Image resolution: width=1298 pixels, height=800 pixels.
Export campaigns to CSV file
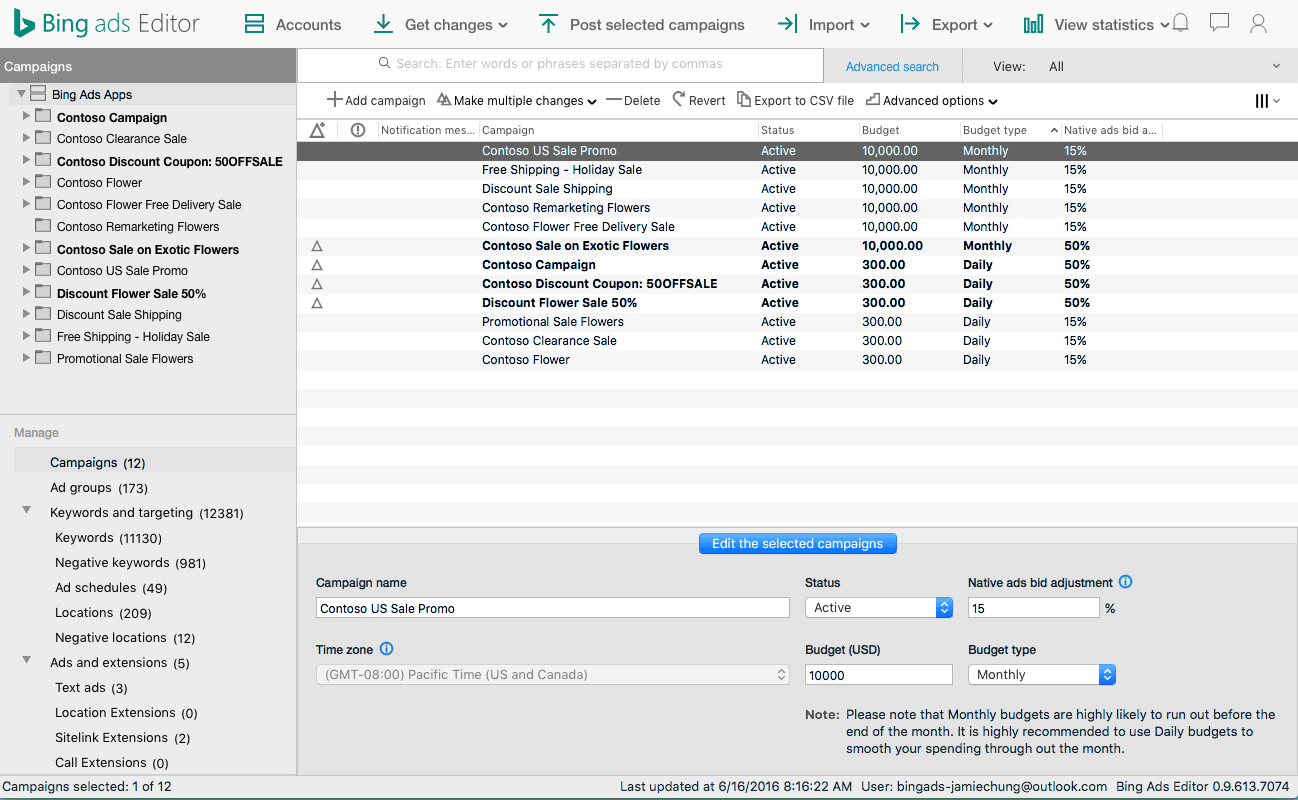click(795, 100)
